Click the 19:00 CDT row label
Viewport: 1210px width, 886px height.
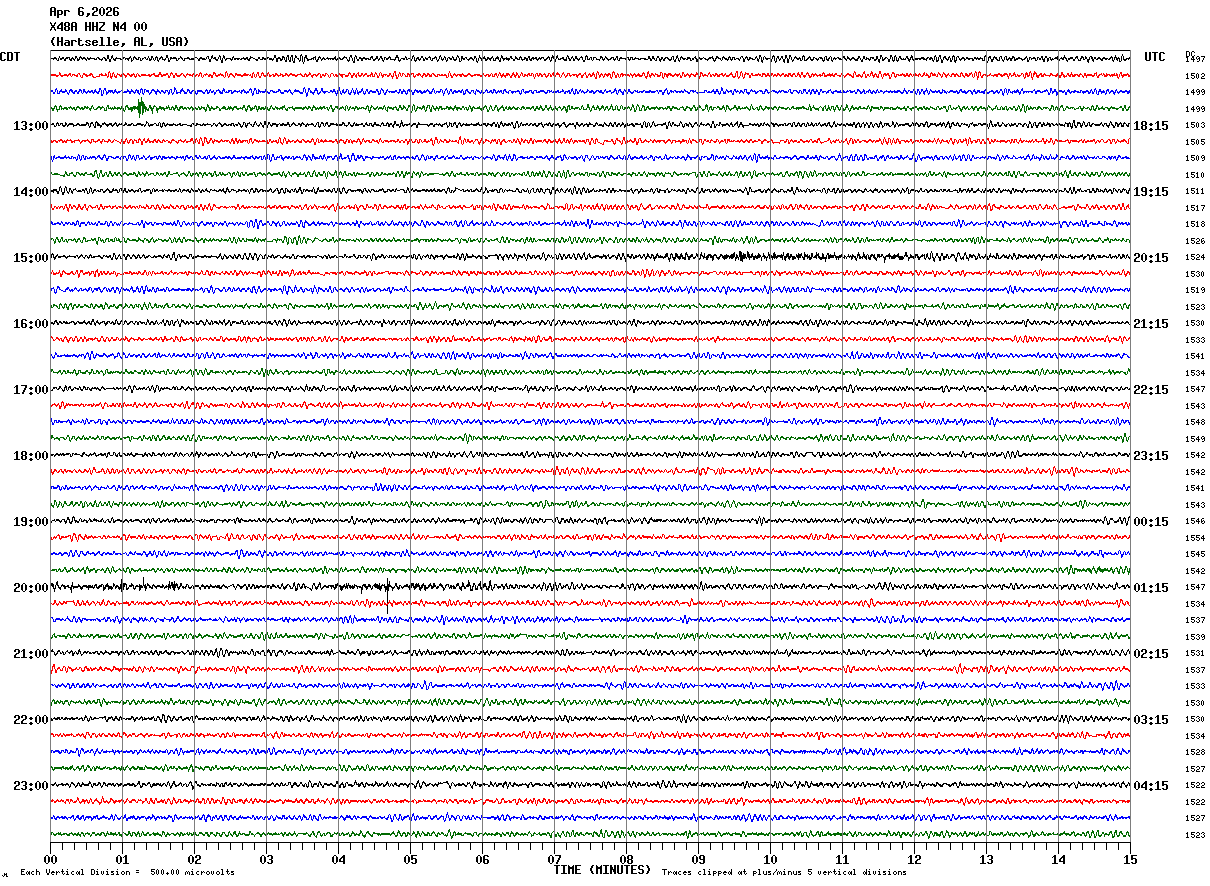coord(30,522)
